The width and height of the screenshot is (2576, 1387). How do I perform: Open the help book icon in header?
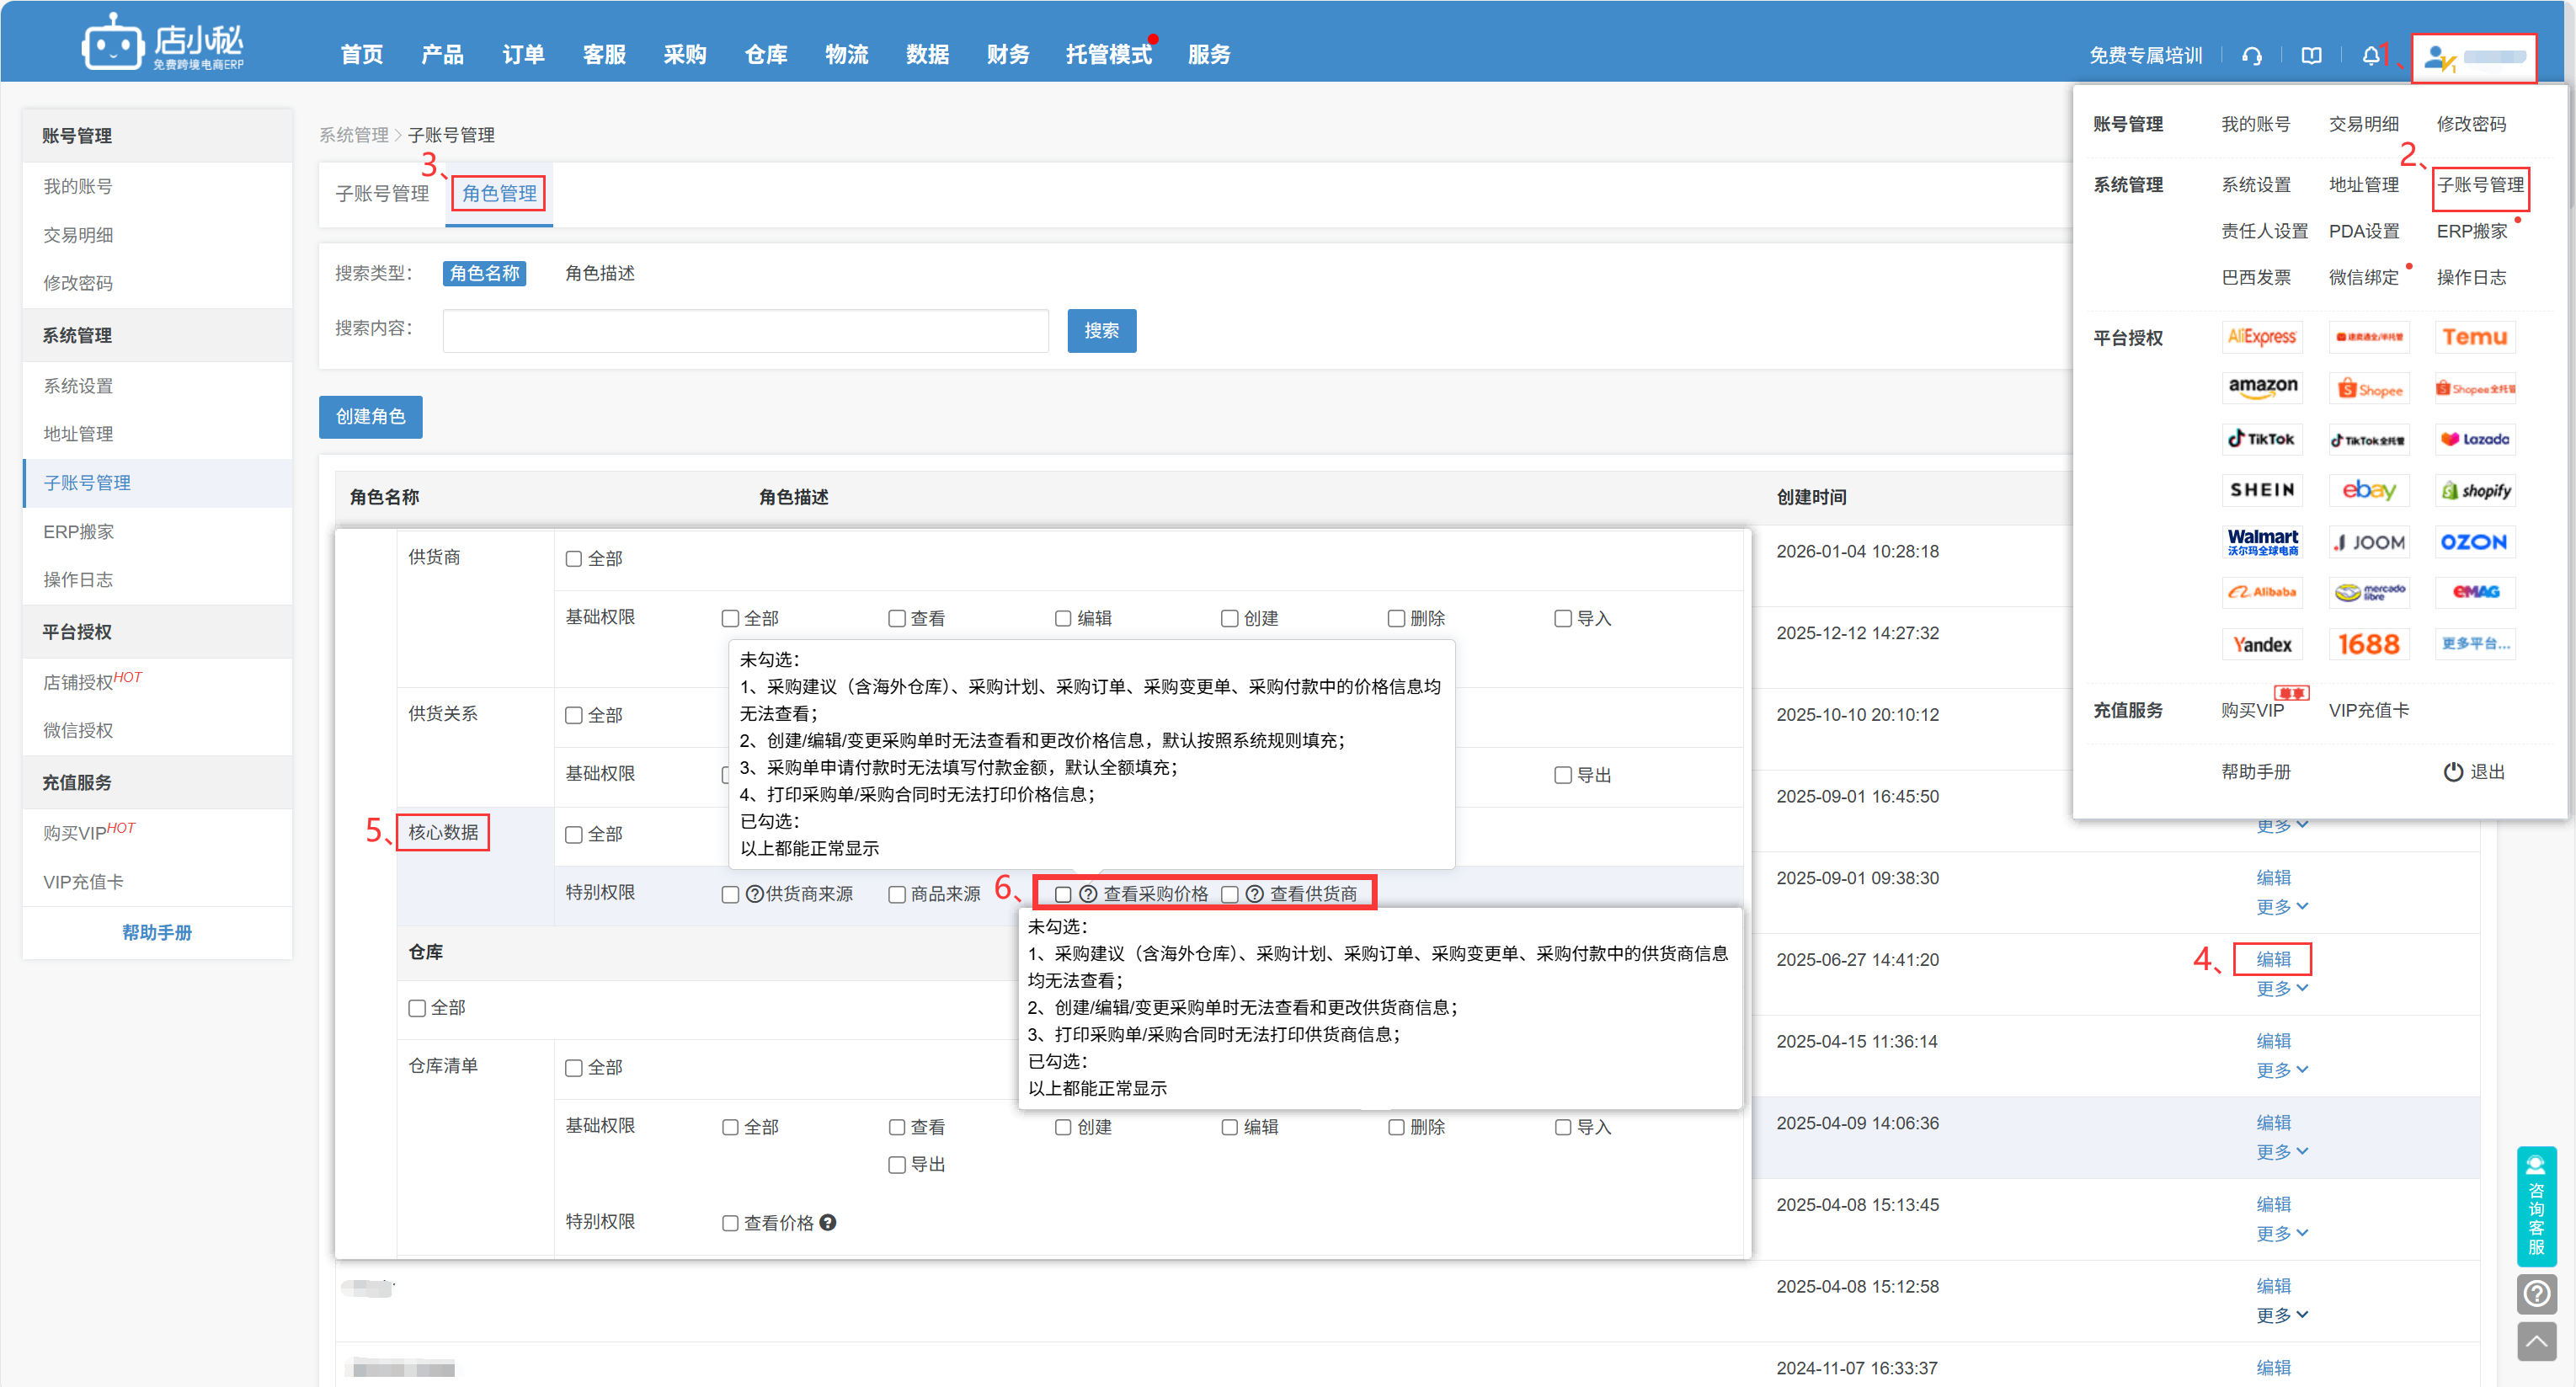pos(2311,56)
